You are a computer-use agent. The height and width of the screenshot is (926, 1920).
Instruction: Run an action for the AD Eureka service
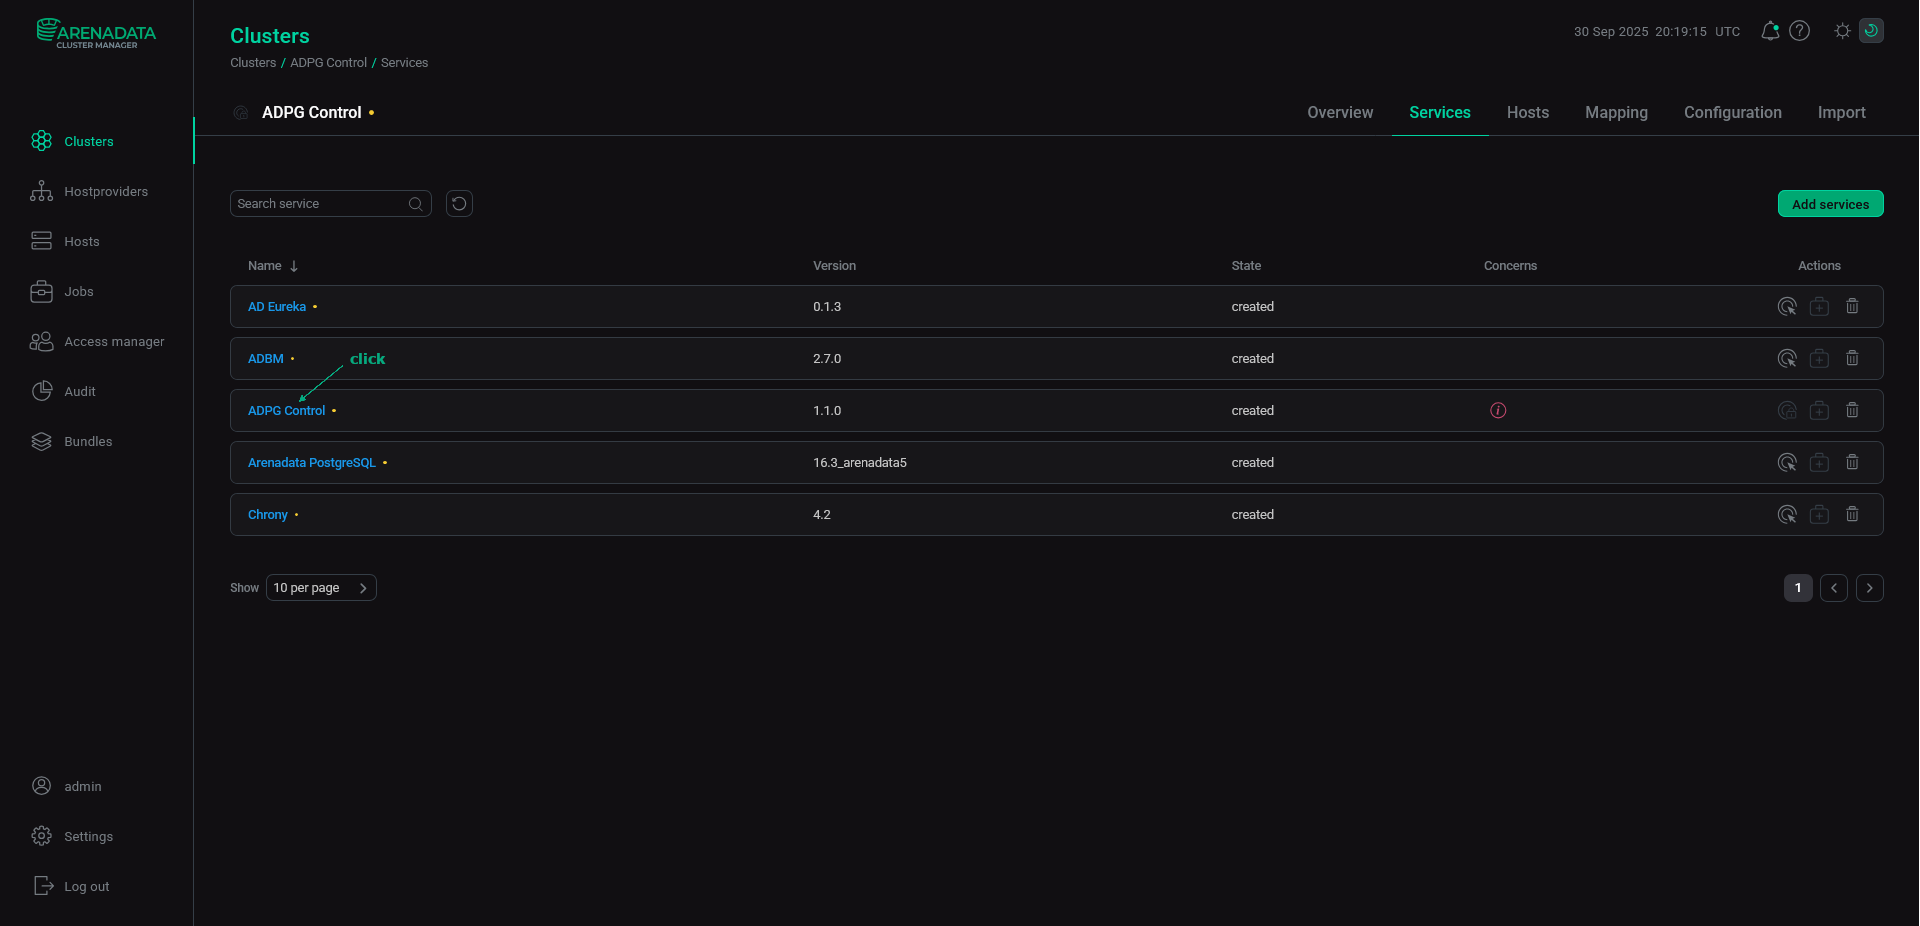pos(1787,307)
